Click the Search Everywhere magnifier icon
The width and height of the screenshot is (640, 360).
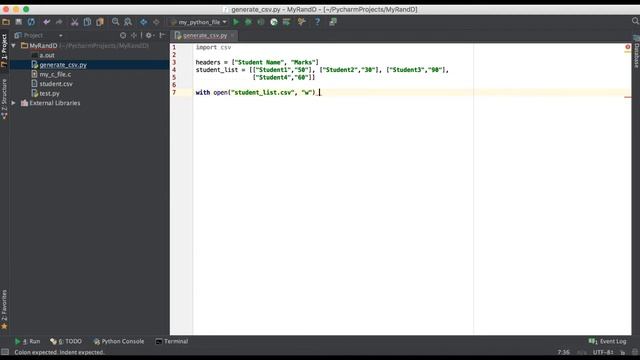coord(635,21)
